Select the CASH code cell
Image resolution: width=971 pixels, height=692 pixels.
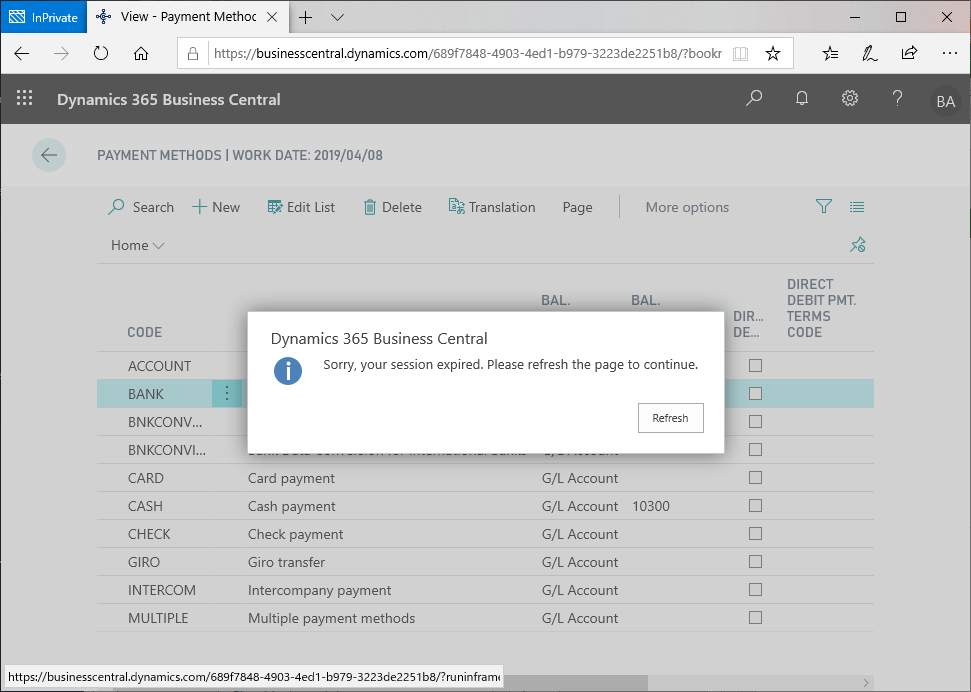coord(146,506)
